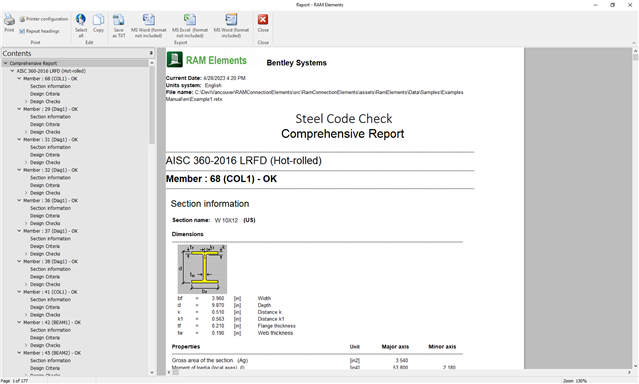Collapse Member 68 (COL1) node
This screenshot has height=384, width=639.
point(19,79)
